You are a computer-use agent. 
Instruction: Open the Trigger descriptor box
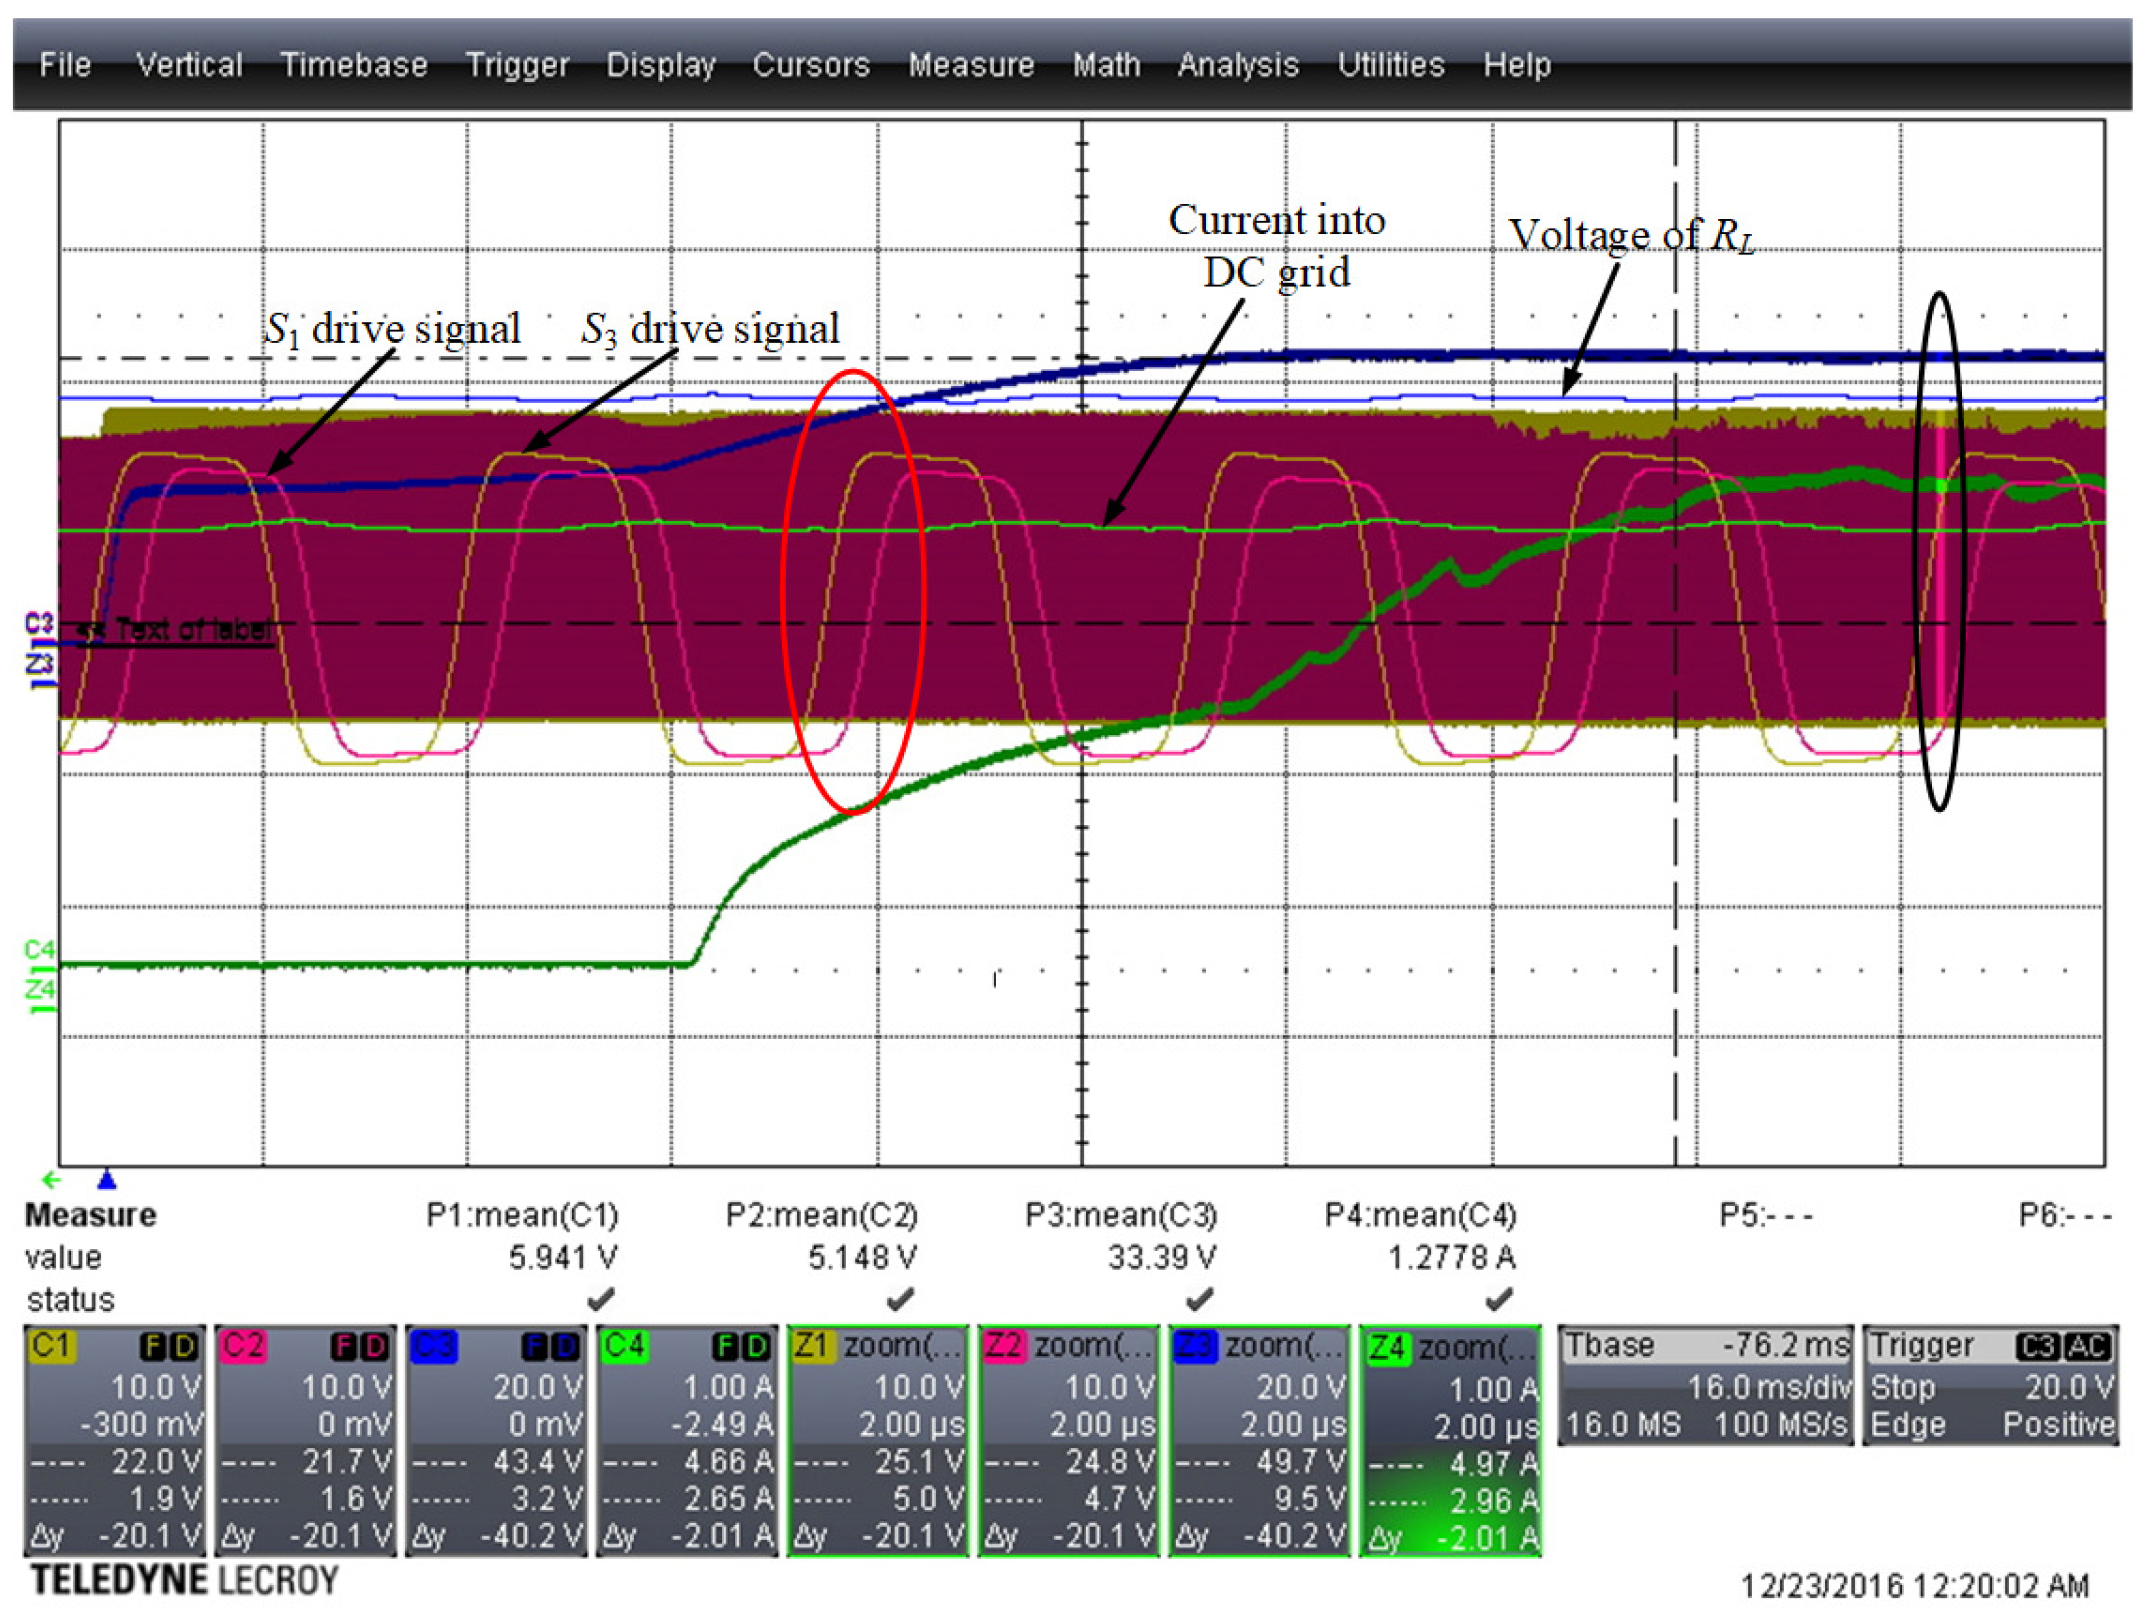coord(1990,1386)
